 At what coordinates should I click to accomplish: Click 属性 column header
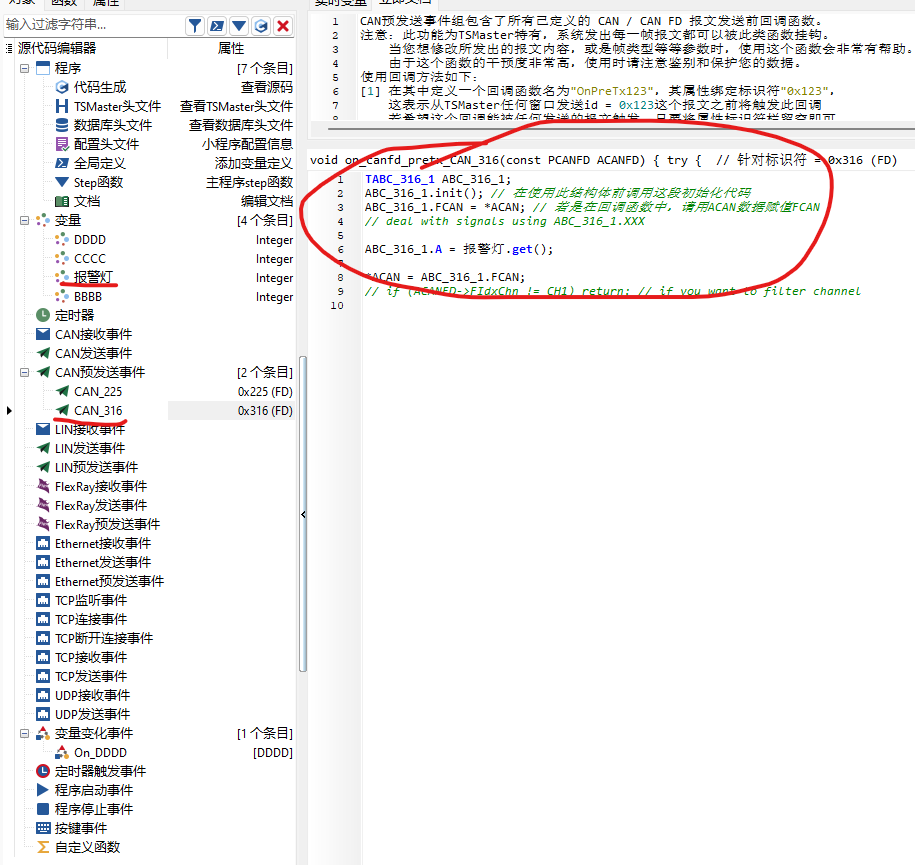pyautogui.click(x=231, y=48)
